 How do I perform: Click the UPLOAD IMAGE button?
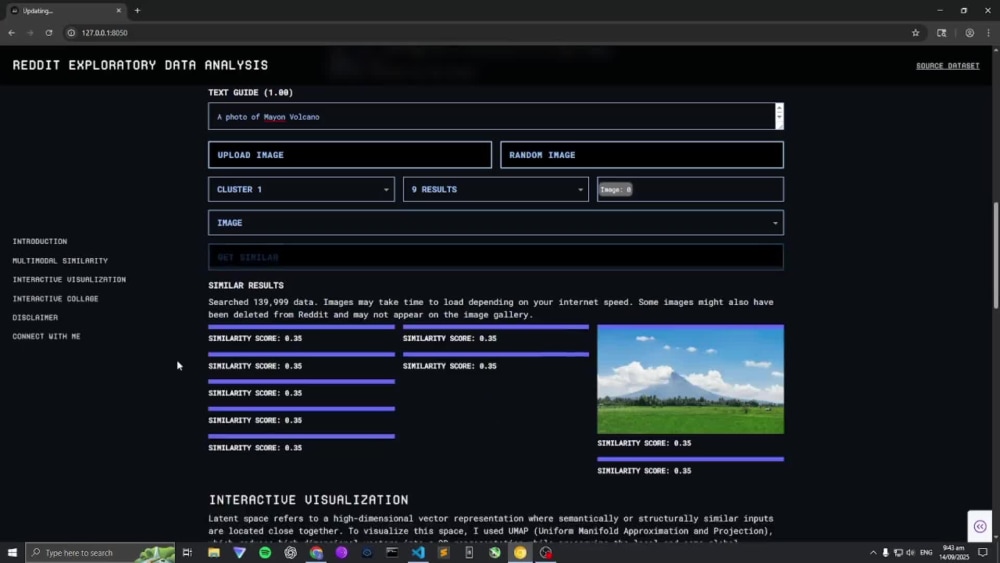point(349,155)
